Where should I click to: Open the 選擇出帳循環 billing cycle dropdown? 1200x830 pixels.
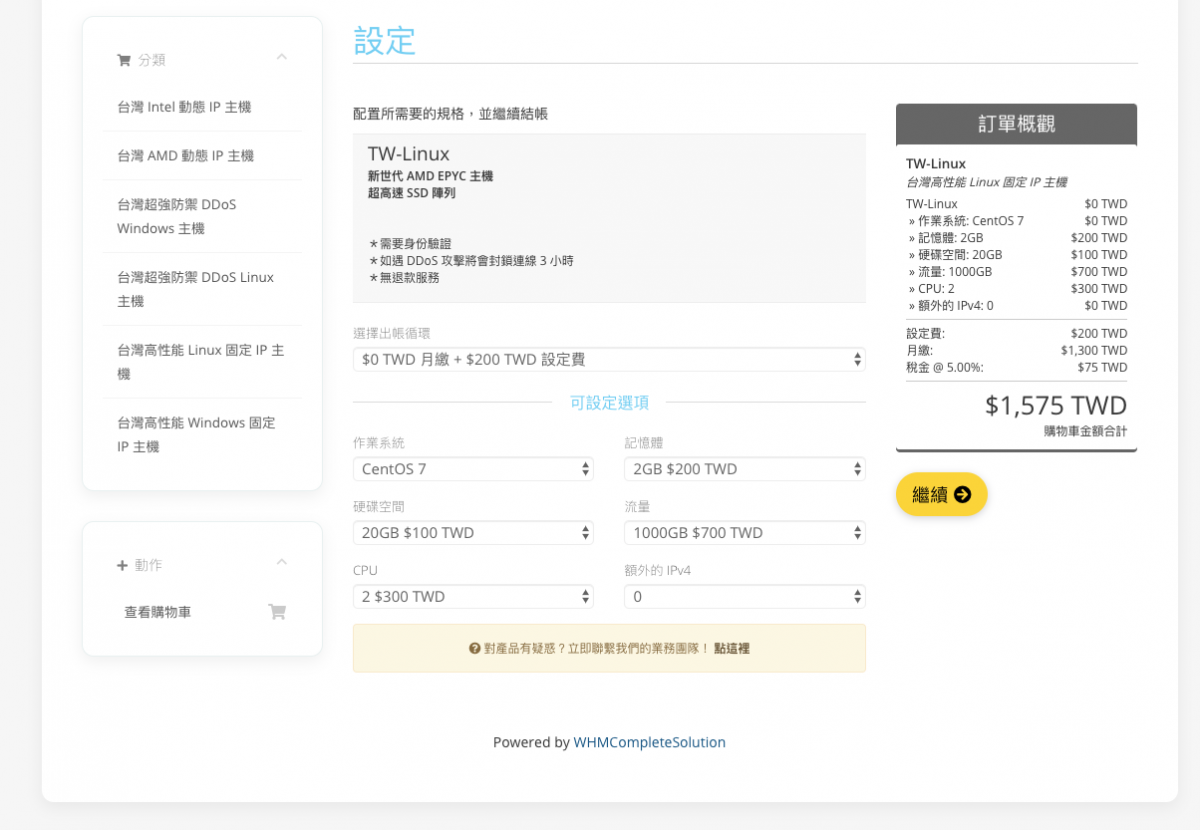(x=608, y=359)
